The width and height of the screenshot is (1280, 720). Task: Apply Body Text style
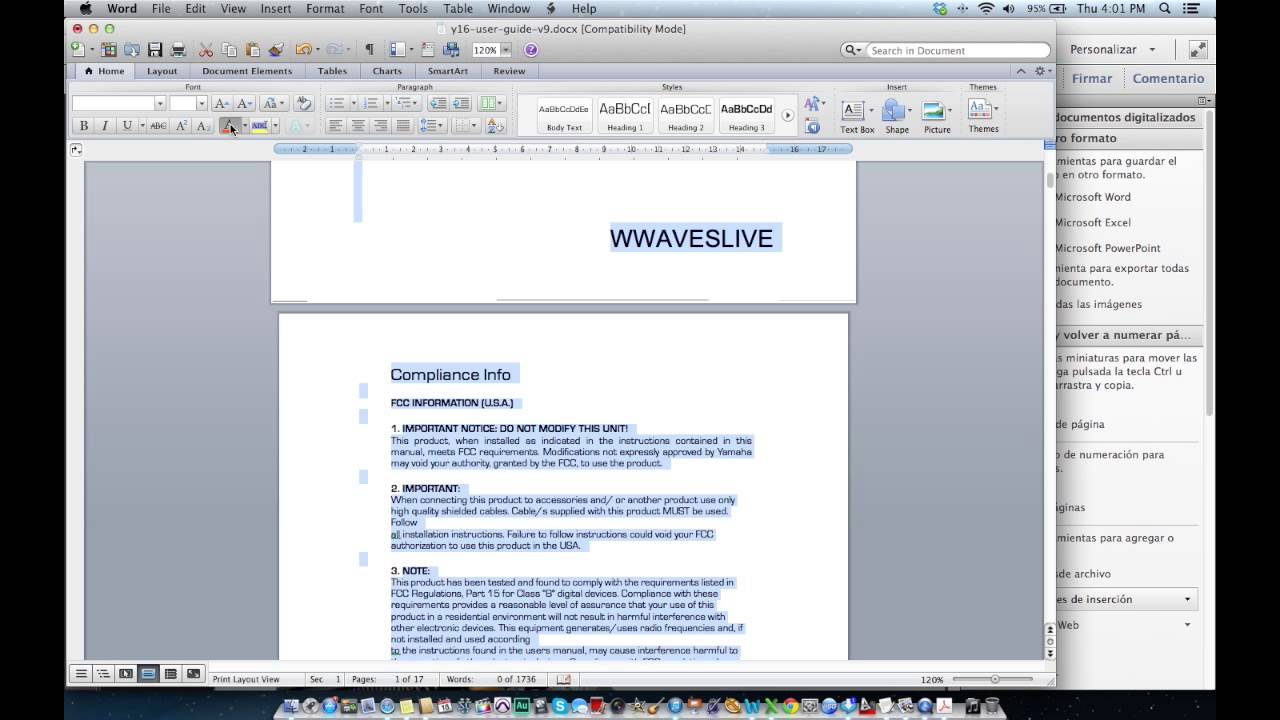click(564, 115)
